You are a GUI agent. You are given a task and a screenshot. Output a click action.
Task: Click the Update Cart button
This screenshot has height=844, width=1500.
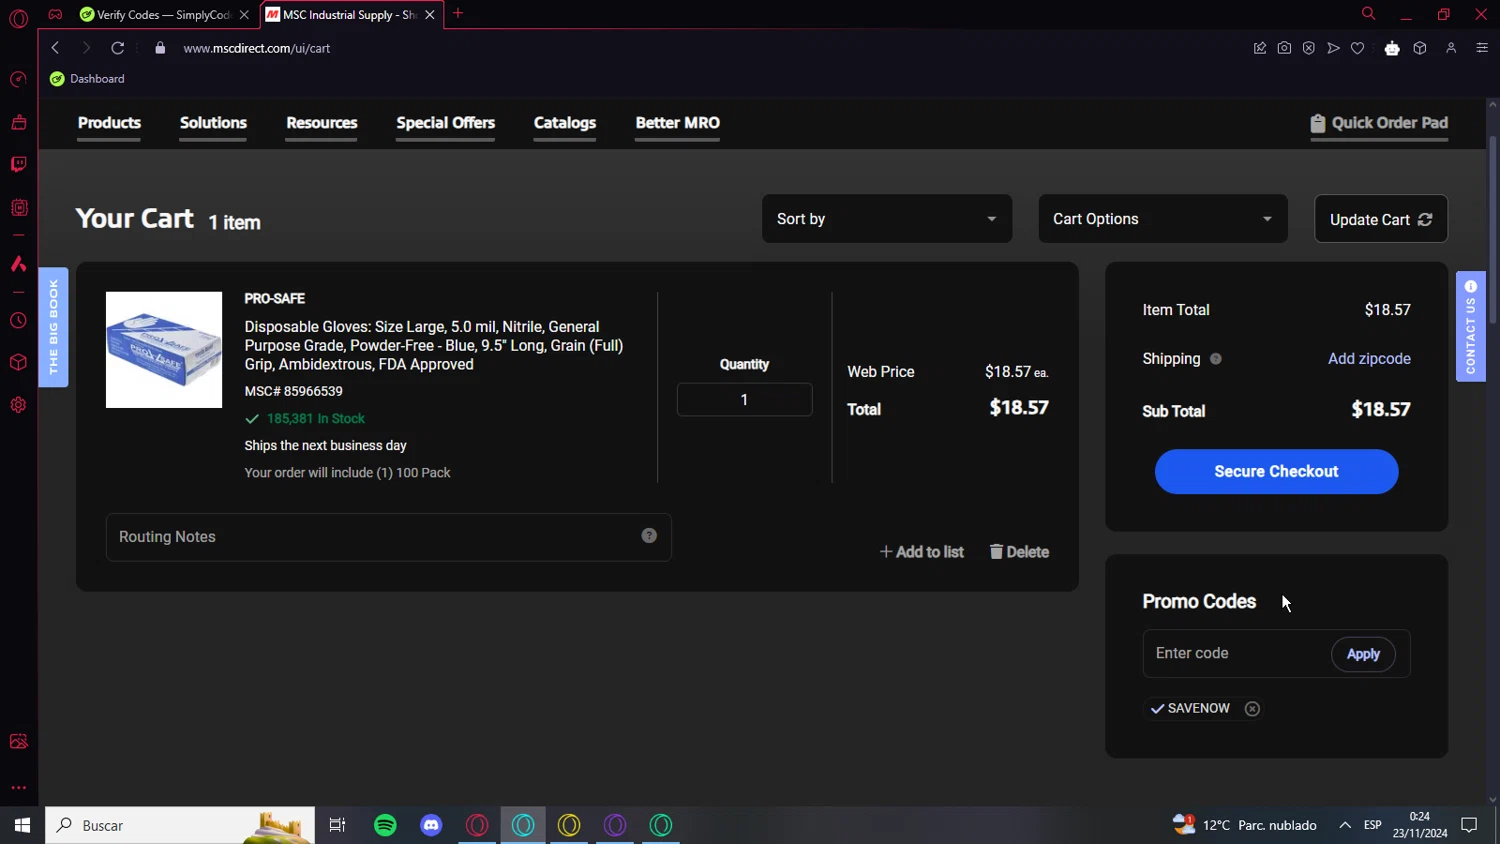[x=1381, y=219]
